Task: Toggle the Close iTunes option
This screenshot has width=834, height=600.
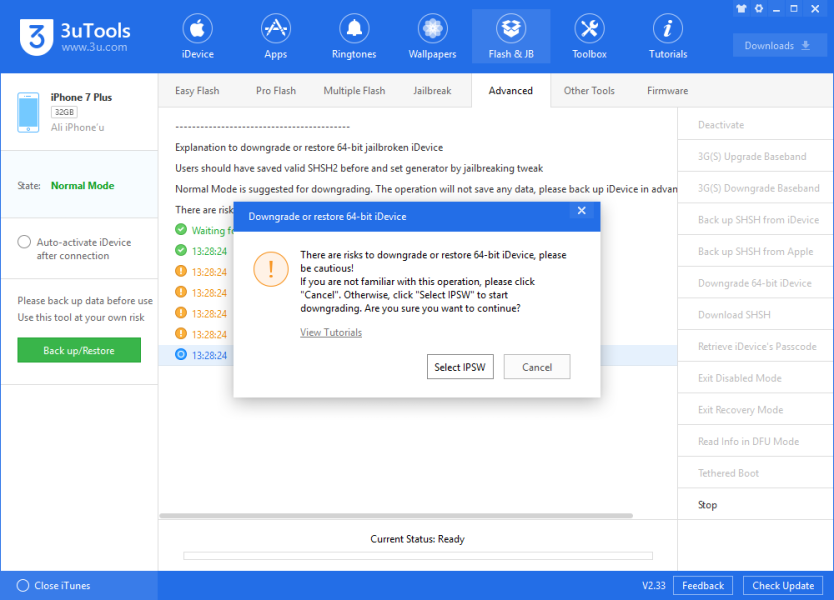Action: pos(23,586)
